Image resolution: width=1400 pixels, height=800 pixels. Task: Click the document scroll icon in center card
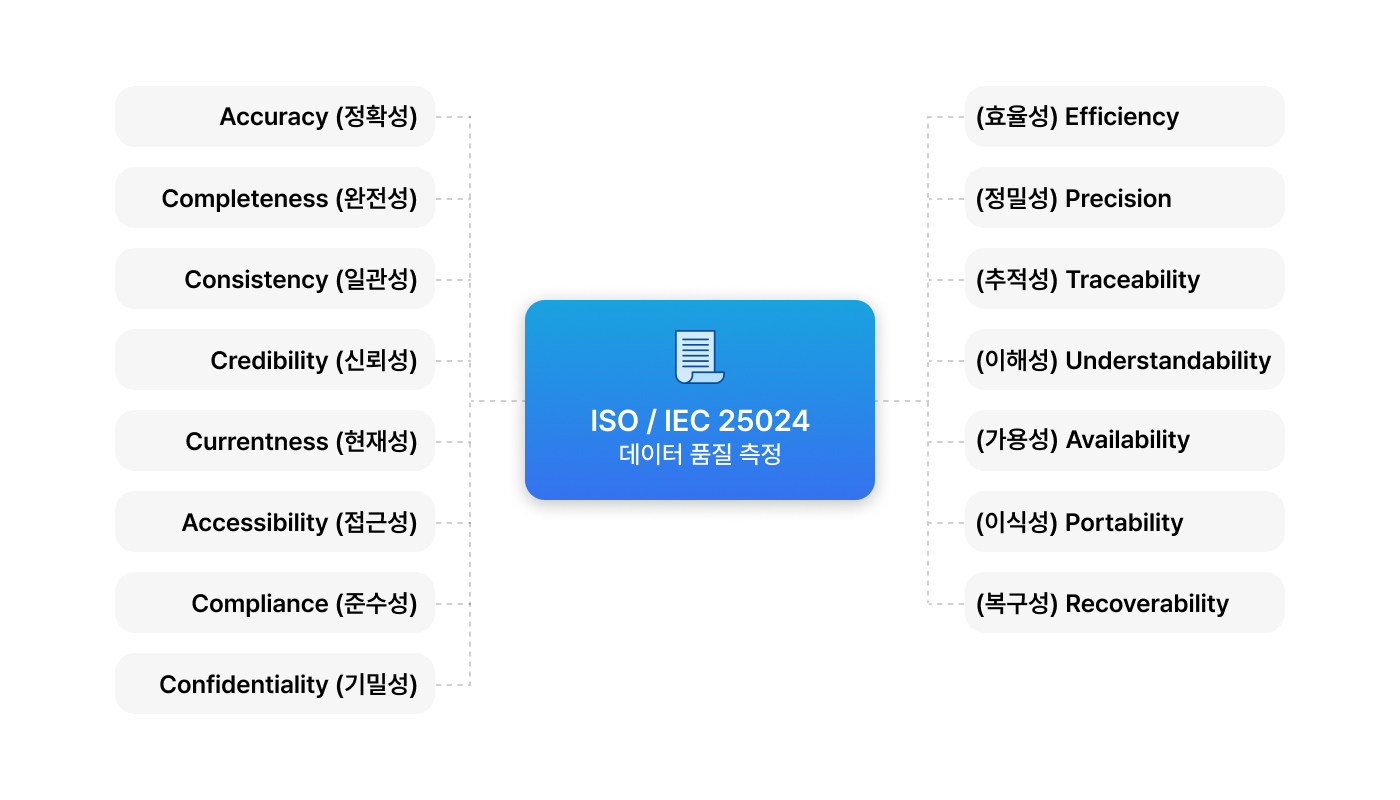click(x=700, y=357)
